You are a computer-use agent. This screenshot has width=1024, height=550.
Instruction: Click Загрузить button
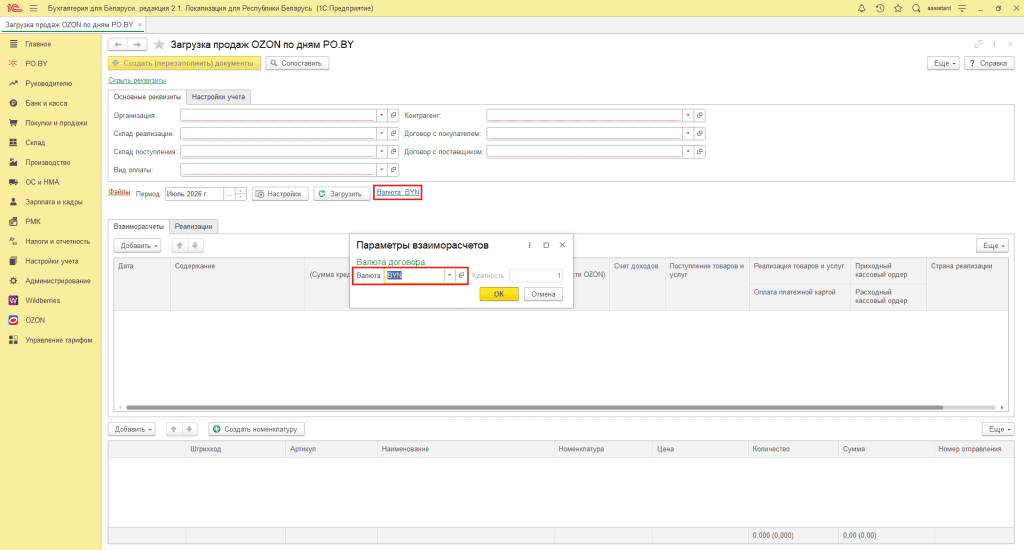pos(340,194)
